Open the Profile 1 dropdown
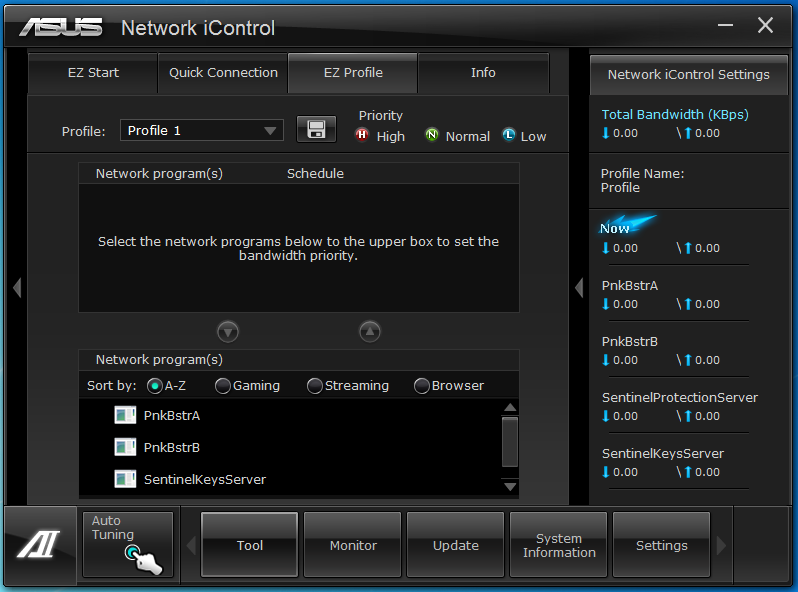Viewport: 798px width, 592px height. [x=202, y=130]
